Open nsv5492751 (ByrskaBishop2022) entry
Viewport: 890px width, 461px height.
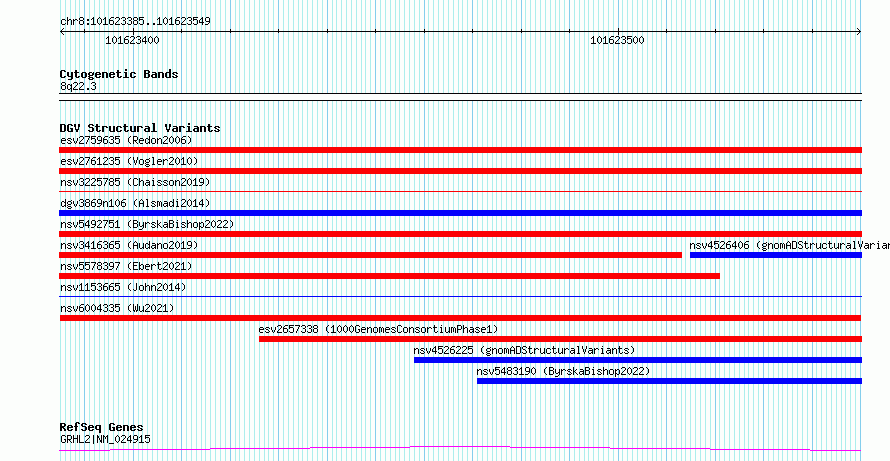(x=147, y=224)
